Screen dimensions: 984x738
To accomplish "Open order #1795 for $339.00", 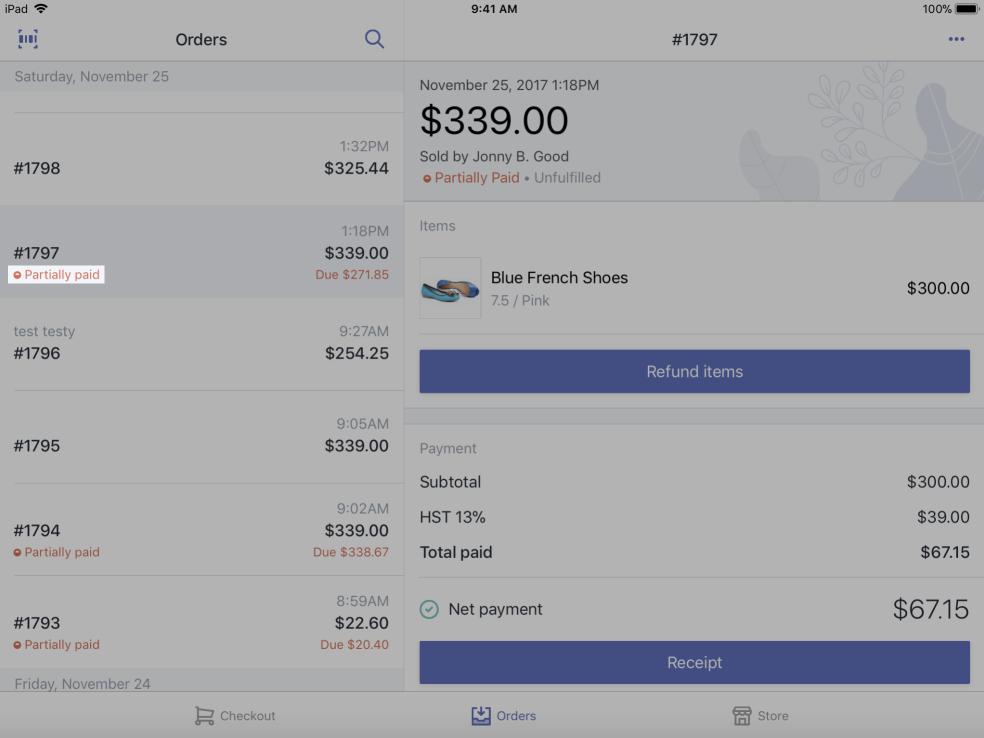I will [201, 436].
